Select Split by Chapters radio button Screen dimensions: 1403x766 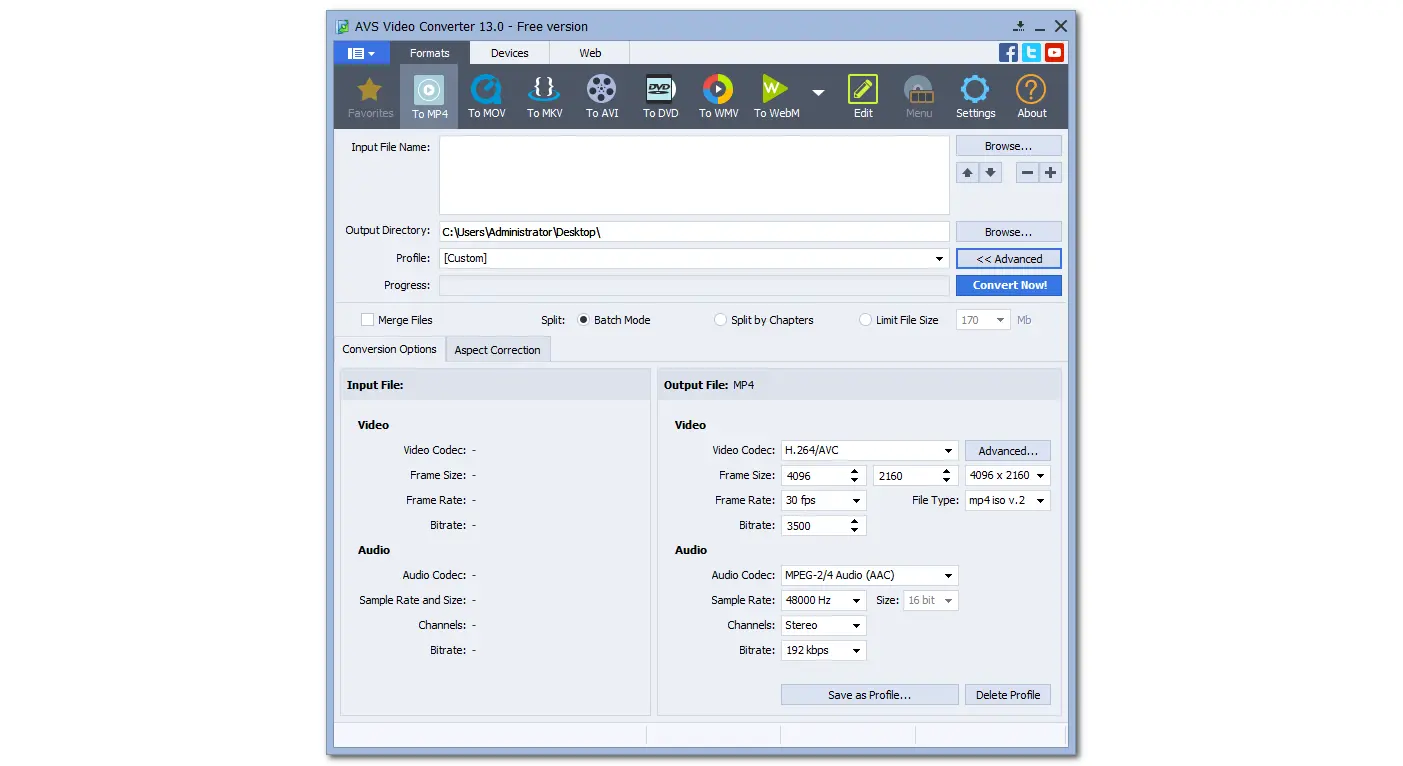(720, 320)
